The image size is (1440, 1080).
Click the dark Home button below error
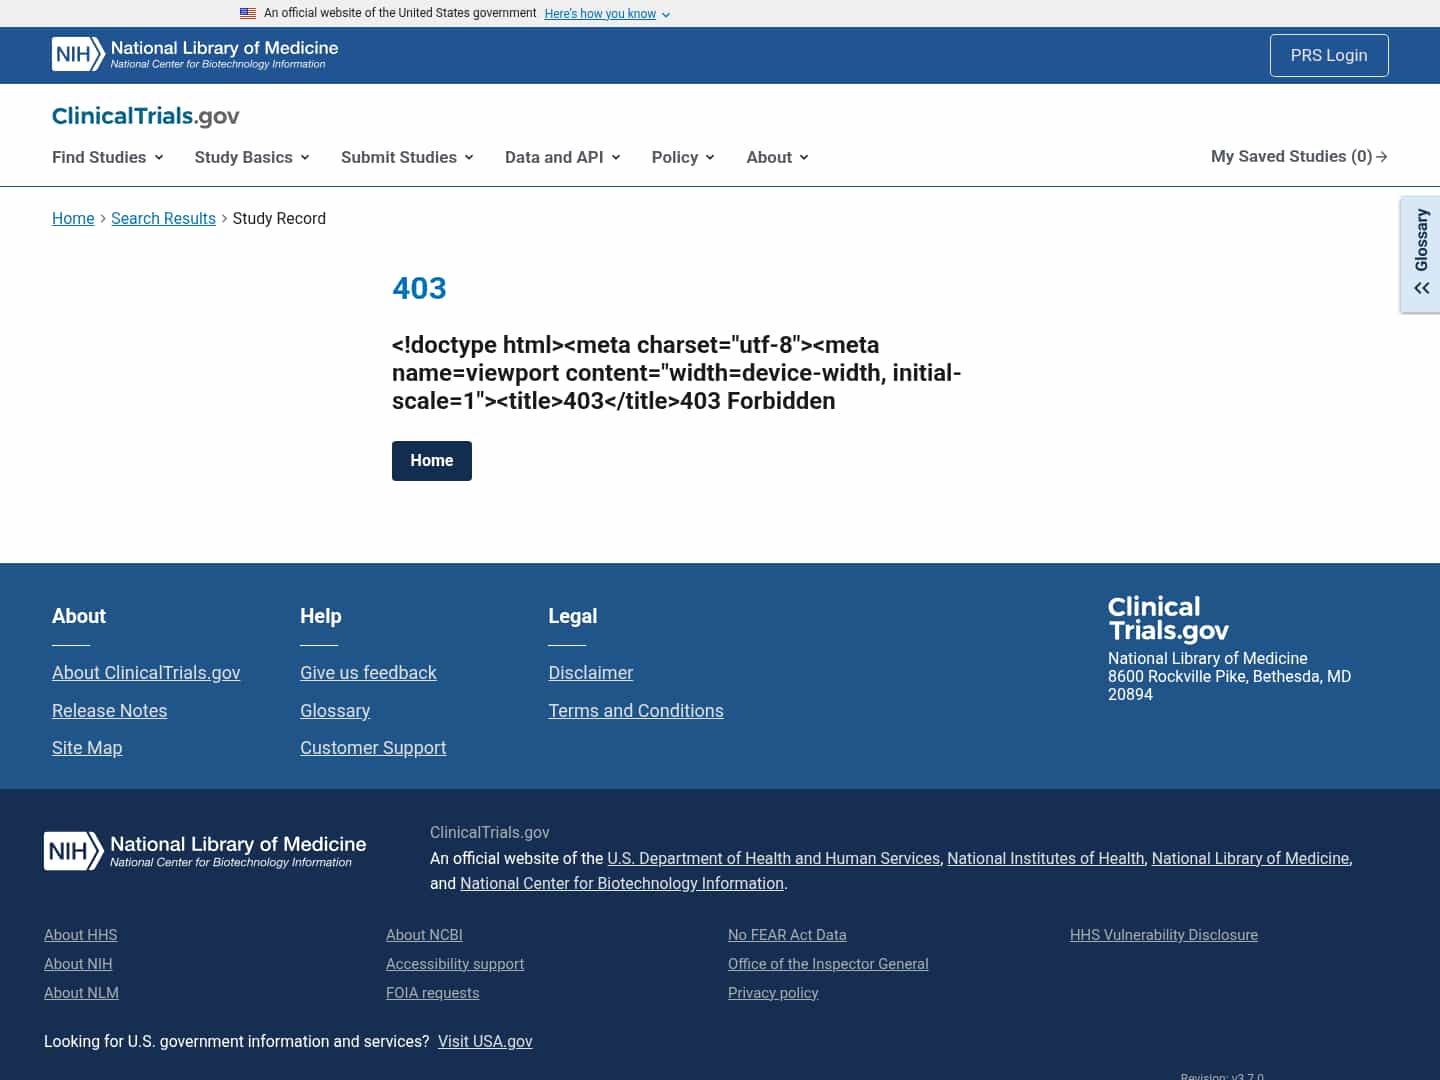[x=432, y=461]
